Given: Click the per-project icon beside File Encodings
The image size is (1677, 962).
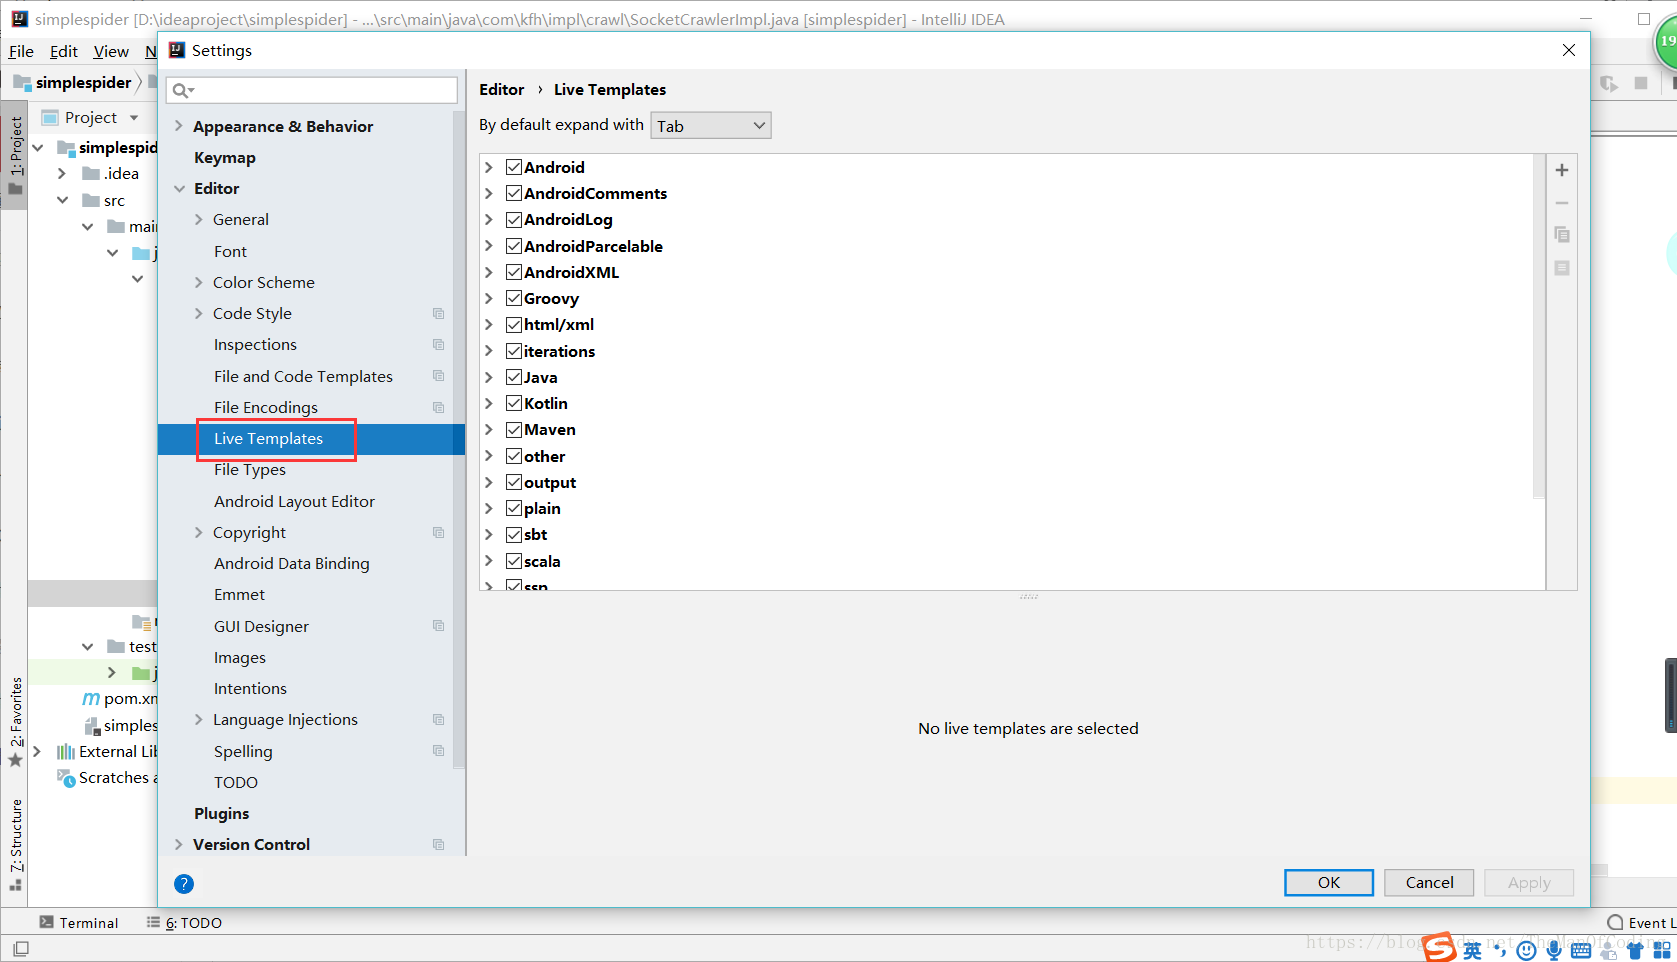Looking at the screenshot, I should pyautogui.click(x=438, y=408).
